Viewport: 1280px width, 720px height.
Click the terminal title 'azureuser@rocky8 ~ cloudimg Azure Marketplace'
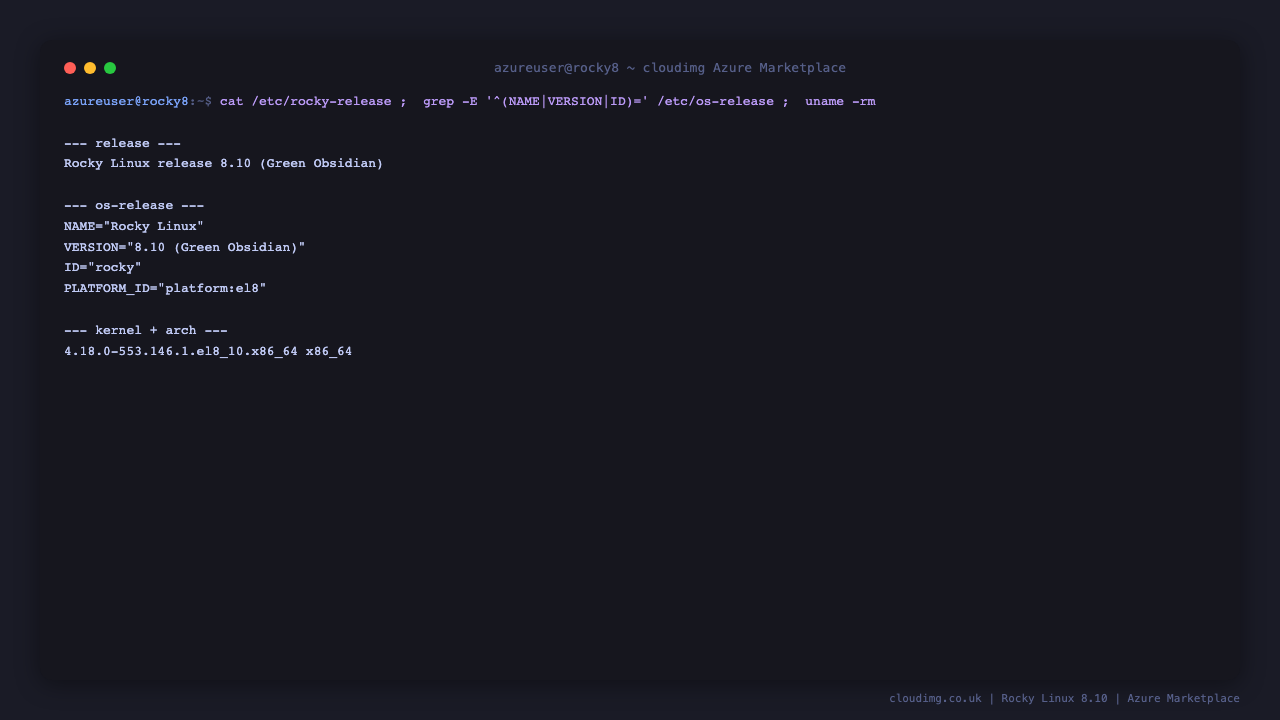point(670,68)
